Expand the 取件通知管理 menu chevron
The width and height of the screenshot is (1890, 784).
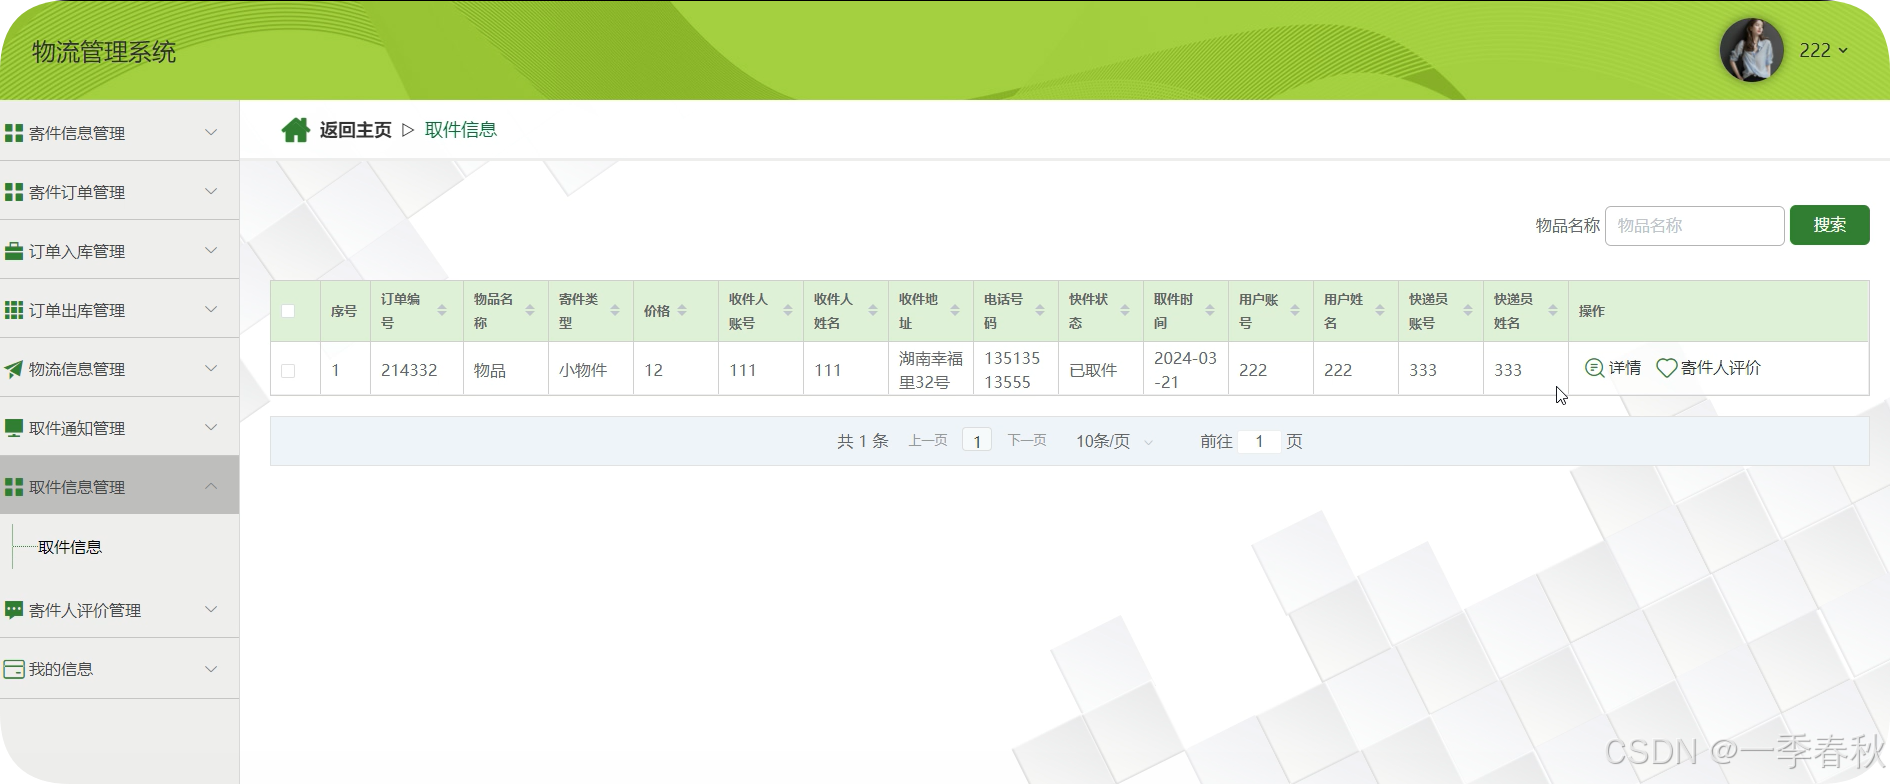[x=211, y=427]
